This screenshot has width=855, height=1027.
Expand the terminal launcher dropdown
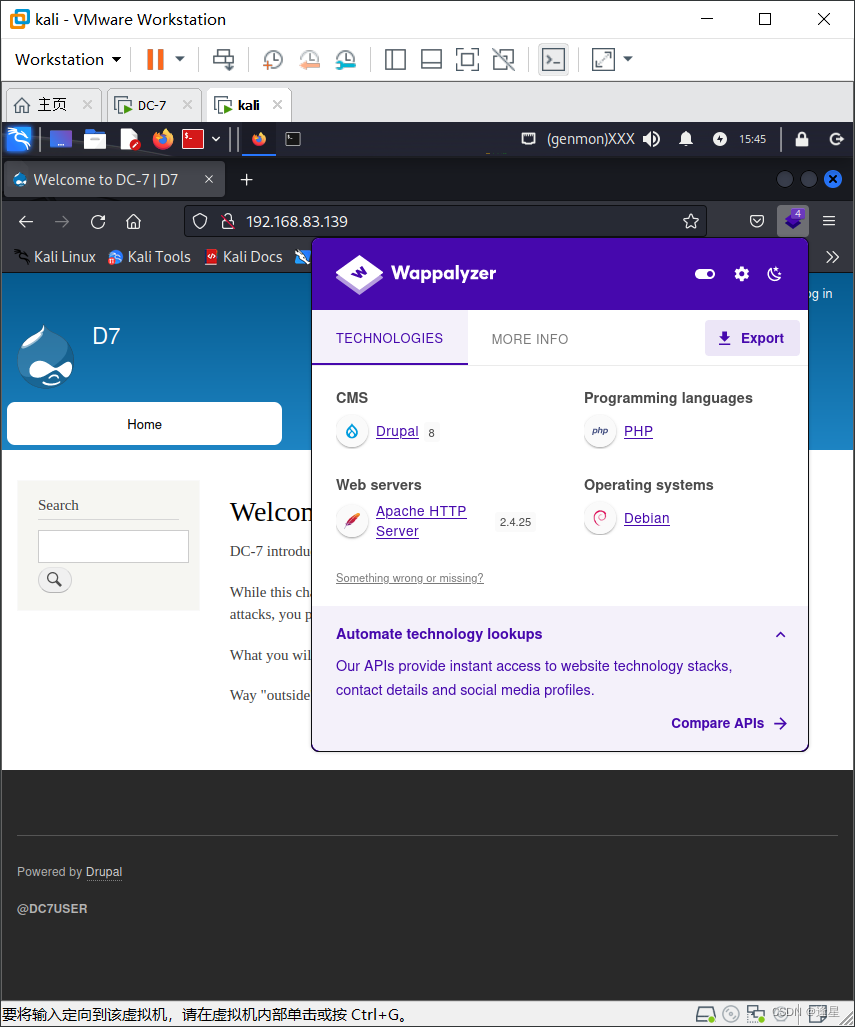point(216,139)
